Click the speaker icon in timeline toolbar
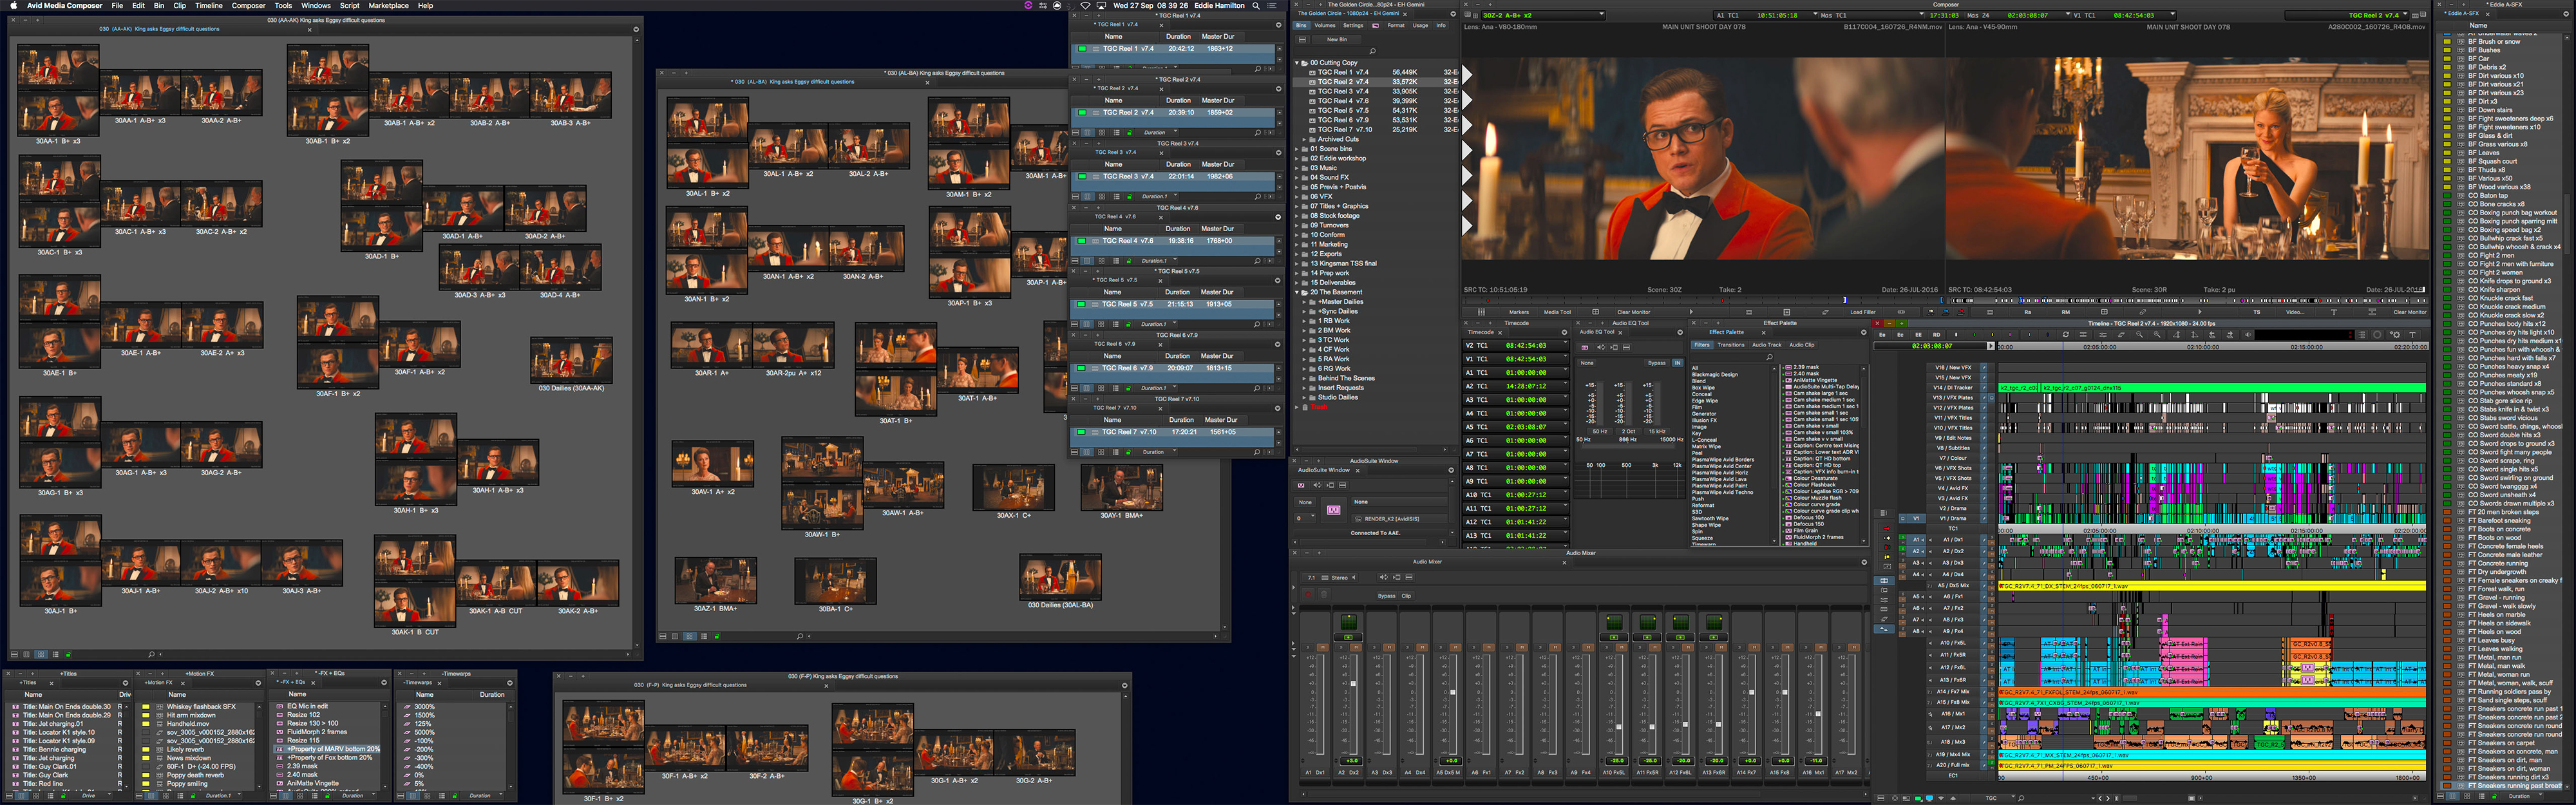This screenshot has width=2576, height=805. pyautogui.click(x=2248, y=335)
